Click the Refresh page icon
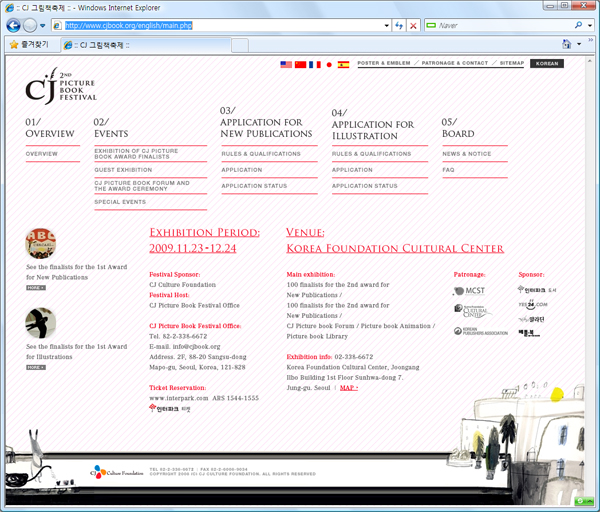This screenshot has height=512, width=600. 399,26
